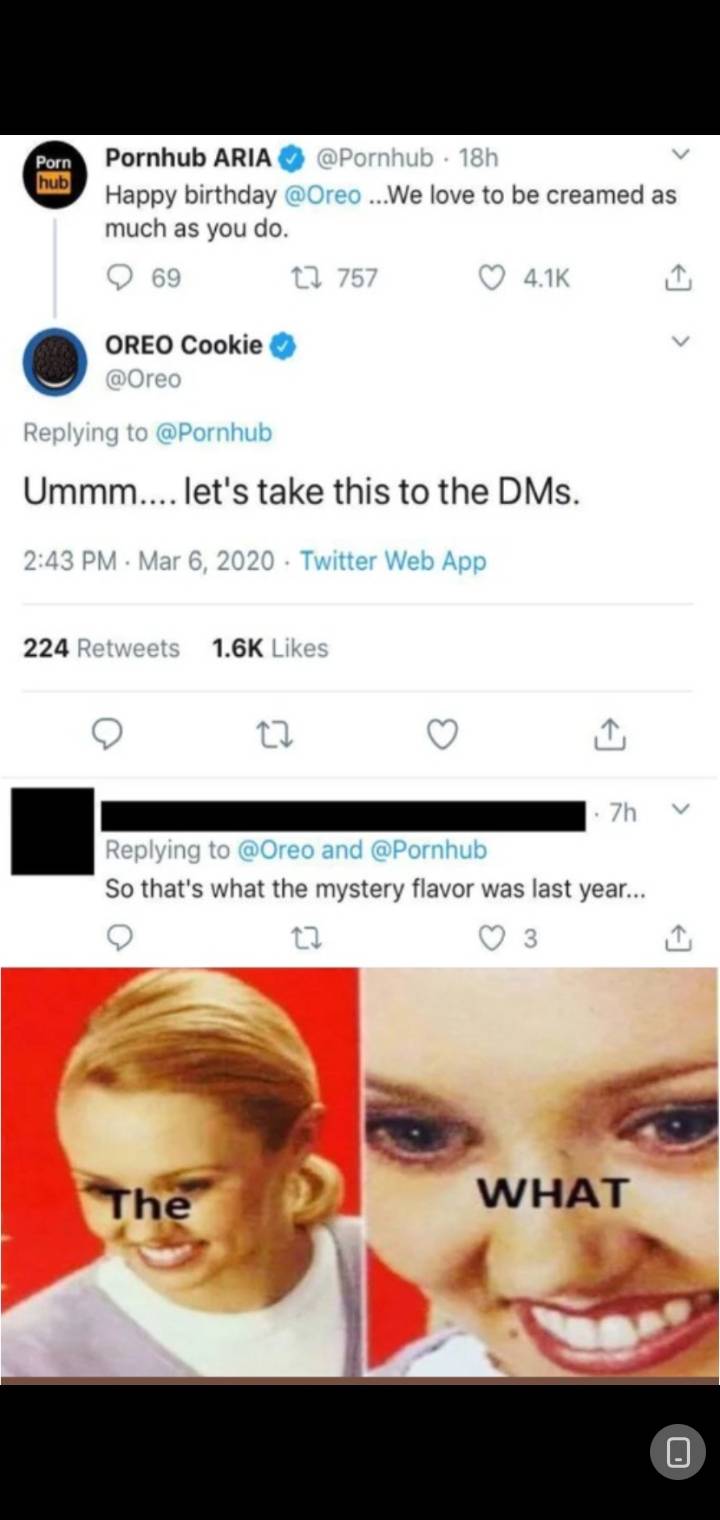This screenshot has height=1520, width=720.
Task: Open the 'The' meme image
Action: tap(180, 1170)
